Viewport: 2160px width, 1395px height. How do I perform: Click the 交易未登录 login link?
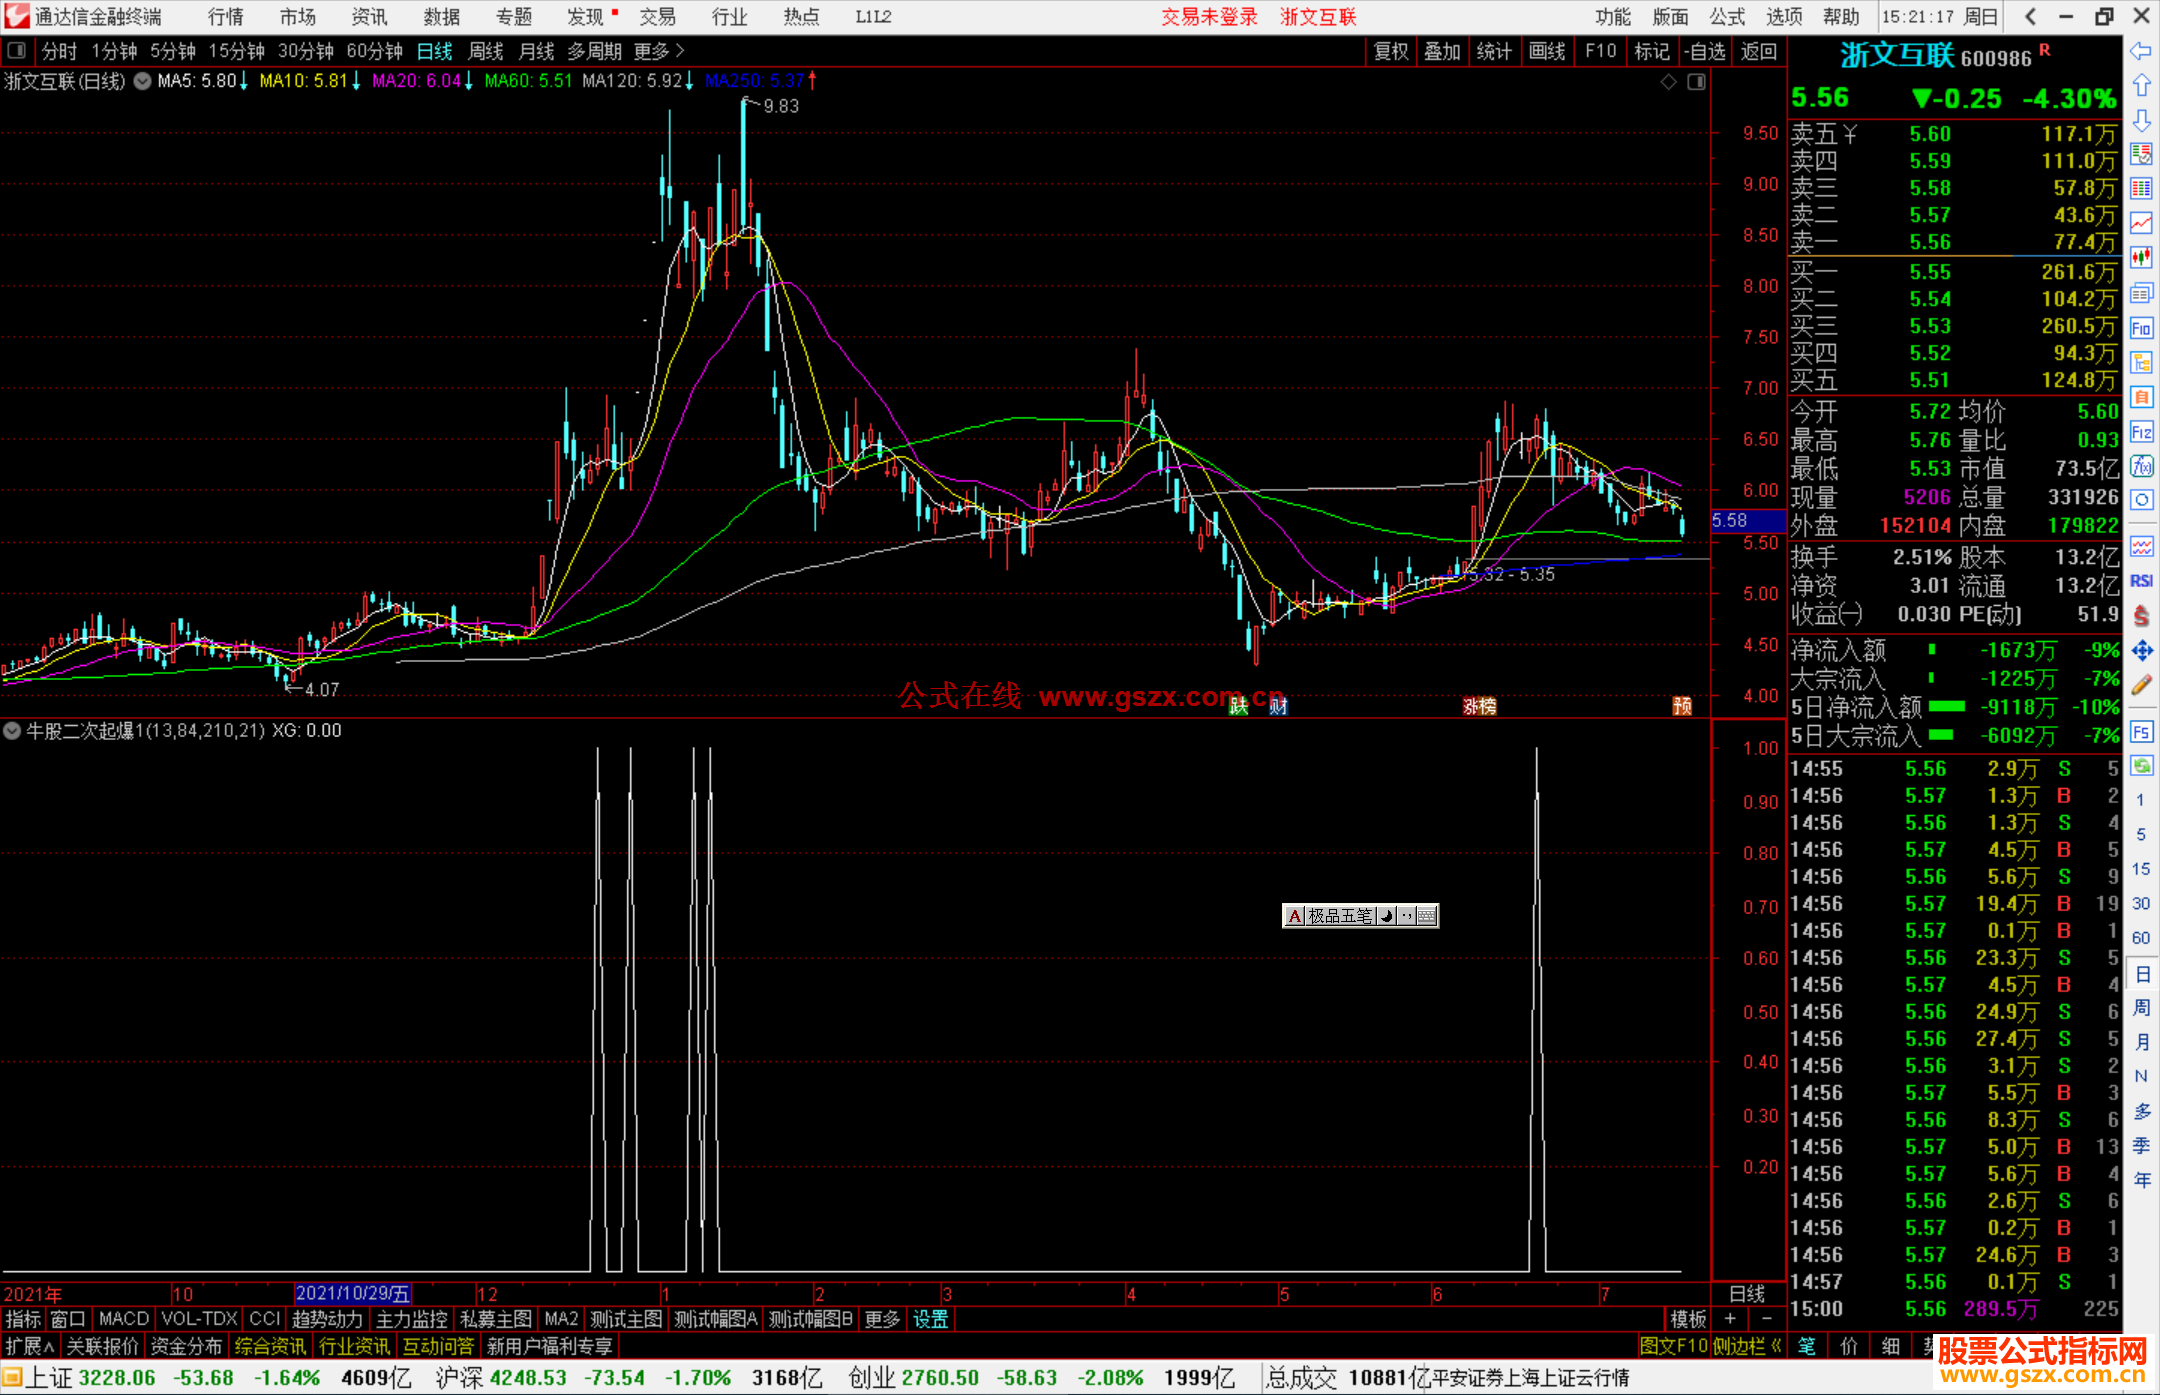tap(1209, 17)
